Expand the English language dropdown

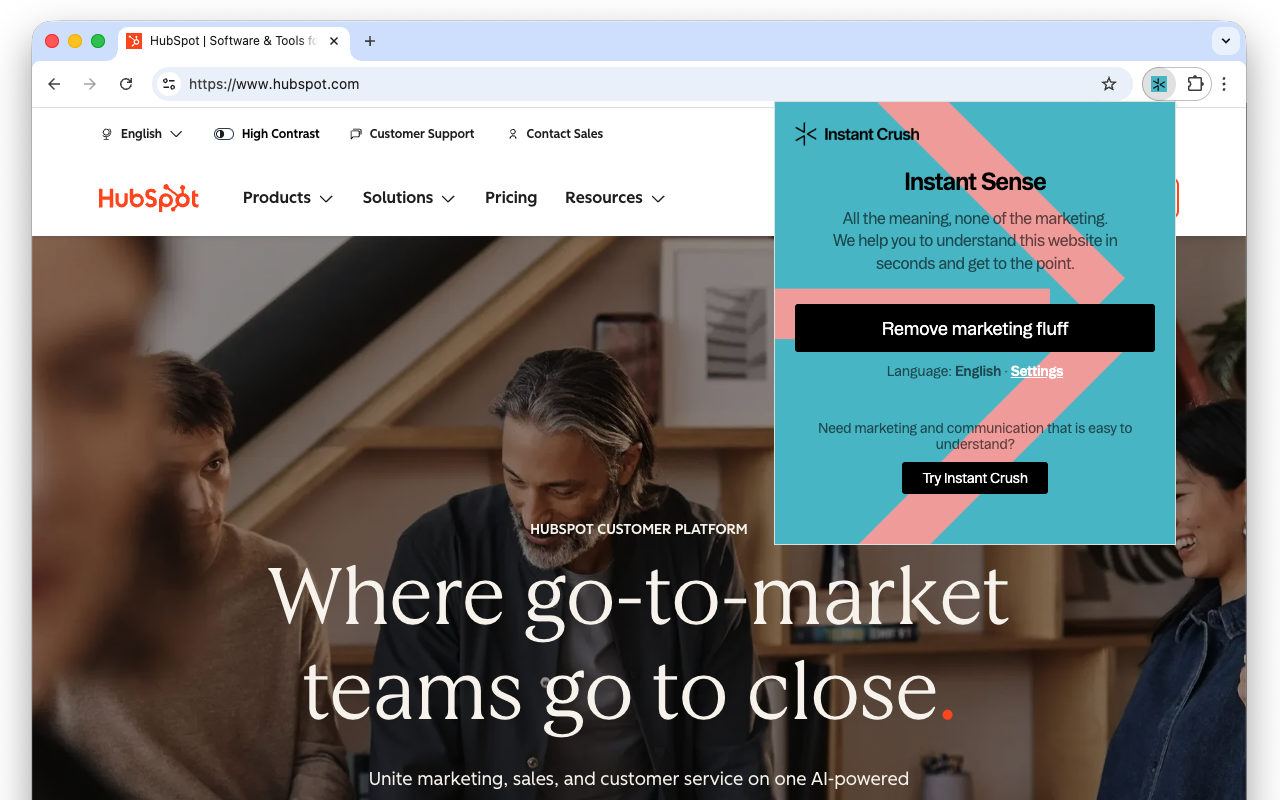tap(142, 134)
